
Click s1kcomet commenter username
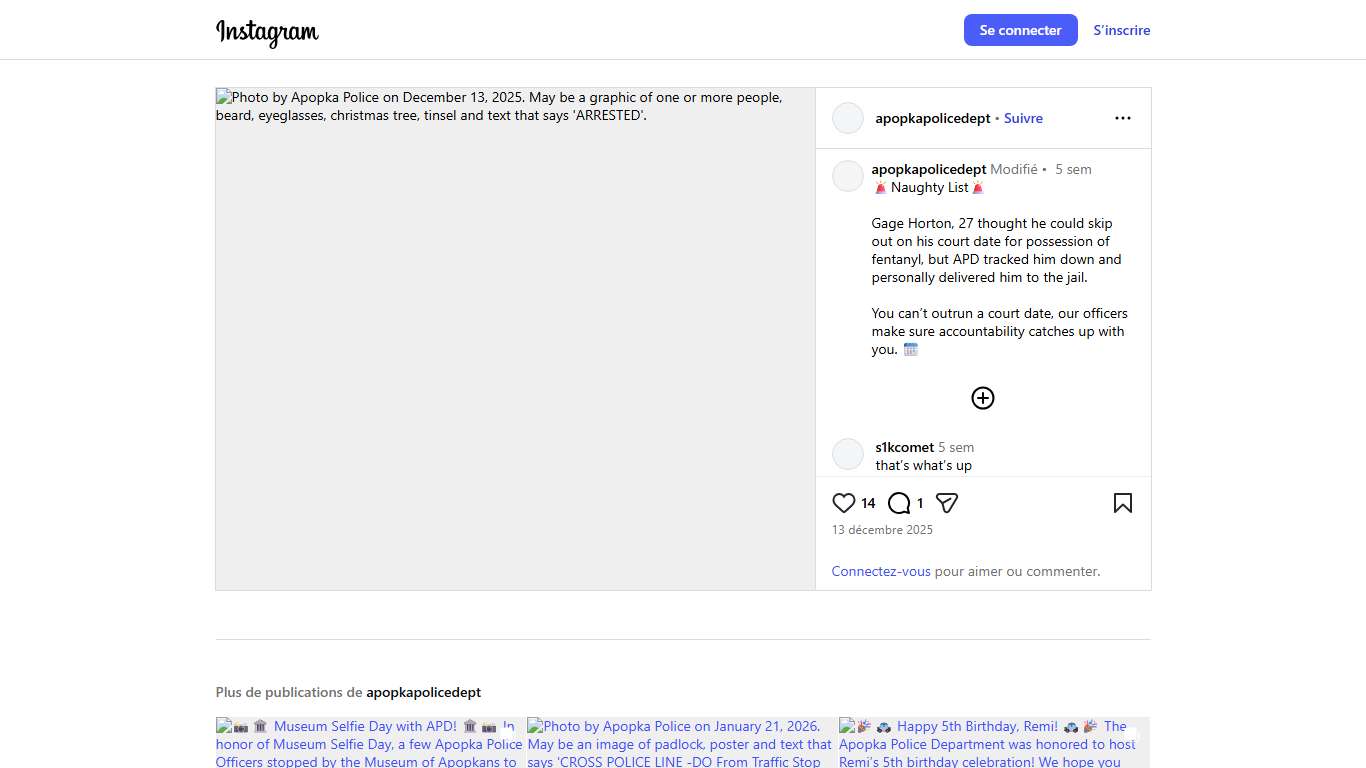[904, 447]
